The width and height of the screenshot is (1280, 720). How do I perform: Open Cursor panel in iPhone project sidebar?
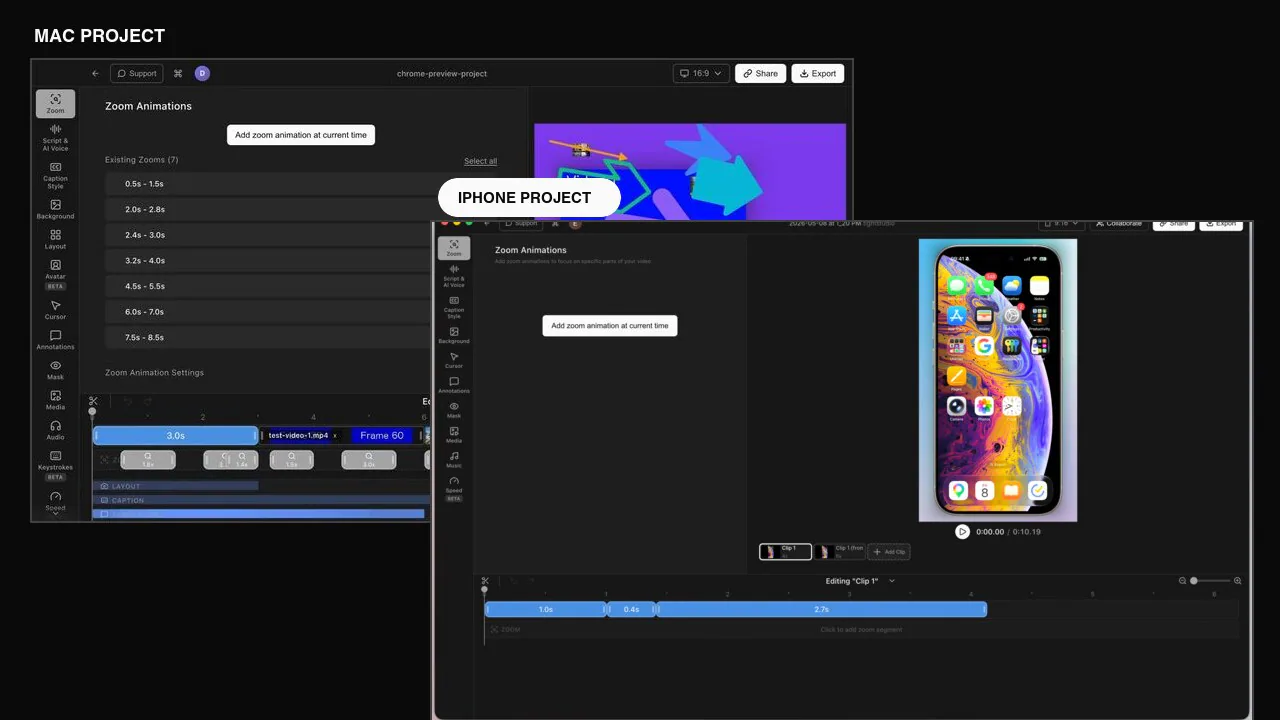click(454, 360)
